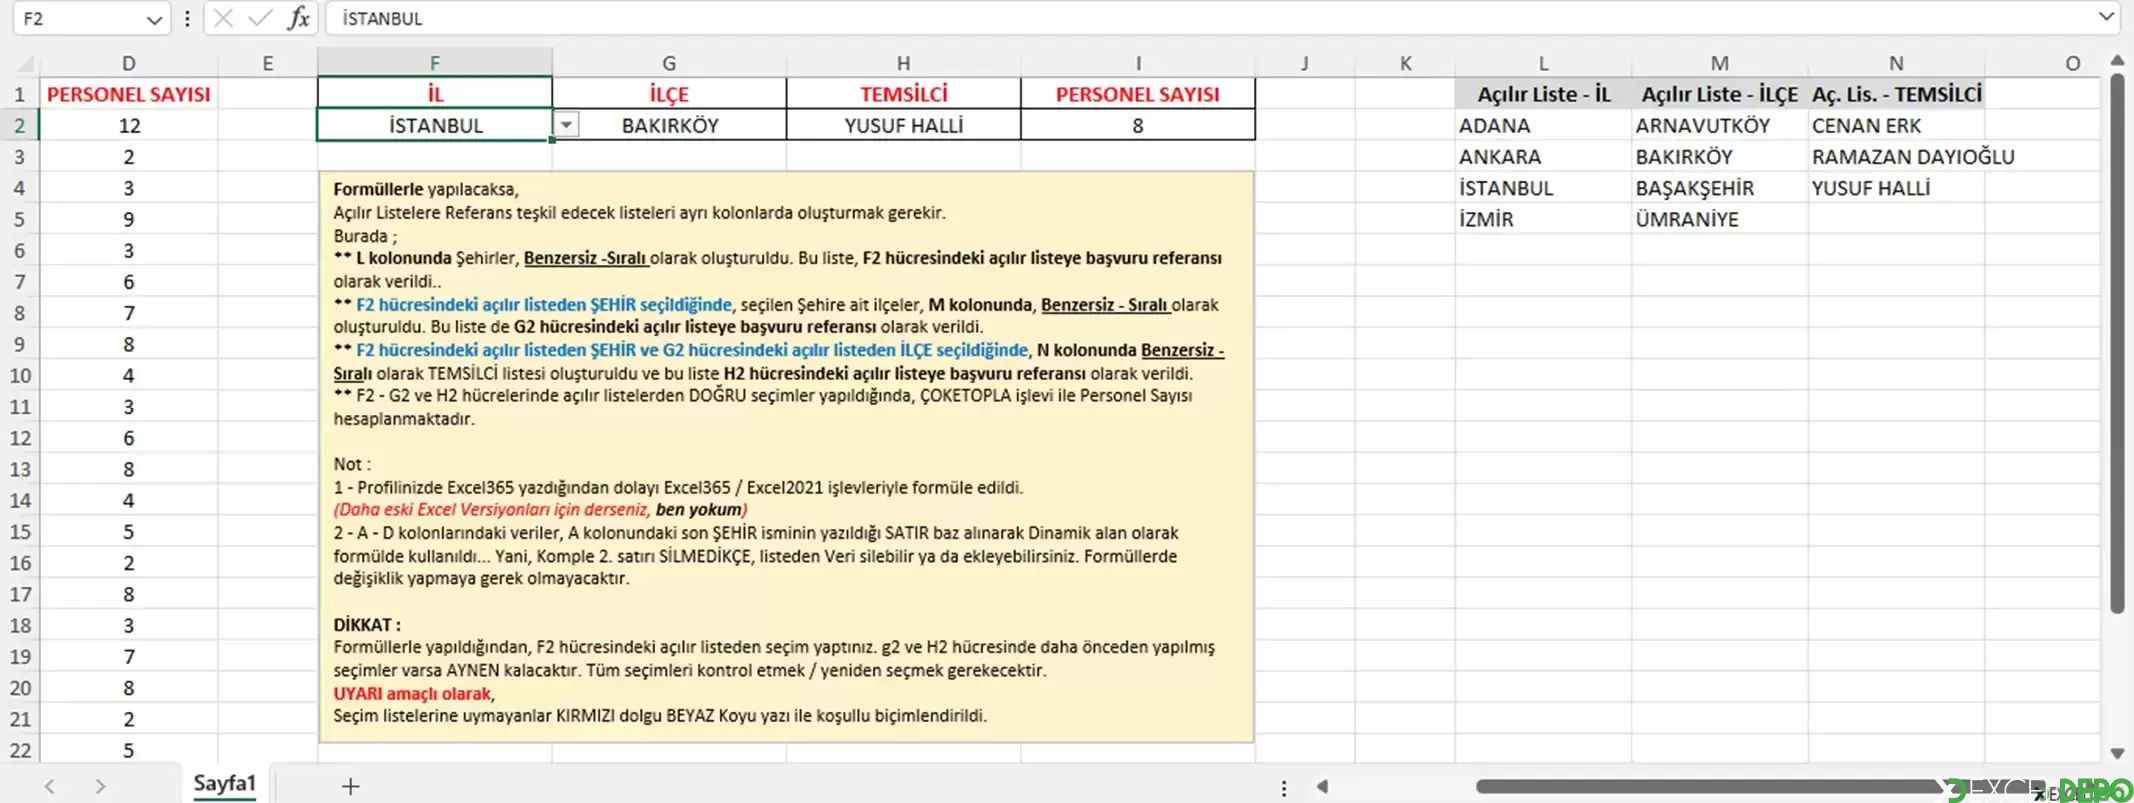Select cell I1 PERSONEL SAYISI header

pyautogui.click(x=1138, y=94)
